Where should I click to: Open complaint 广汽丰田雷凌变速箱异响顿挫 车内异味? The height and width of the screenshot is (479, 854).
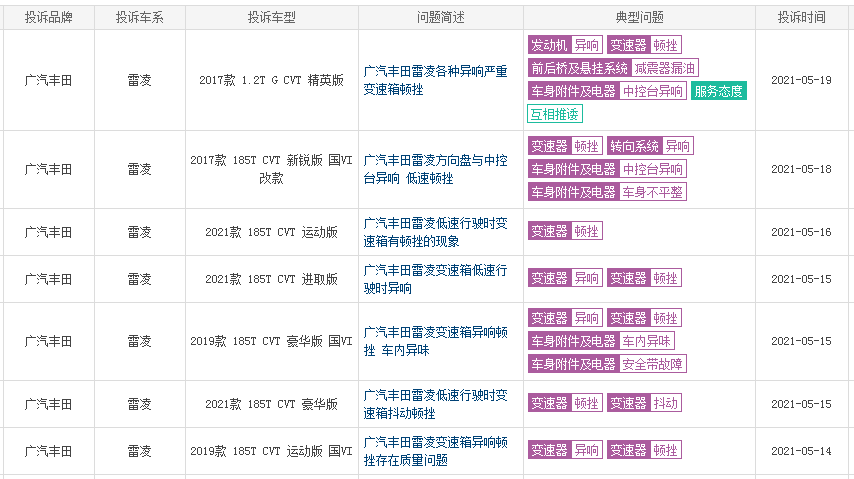435,341
